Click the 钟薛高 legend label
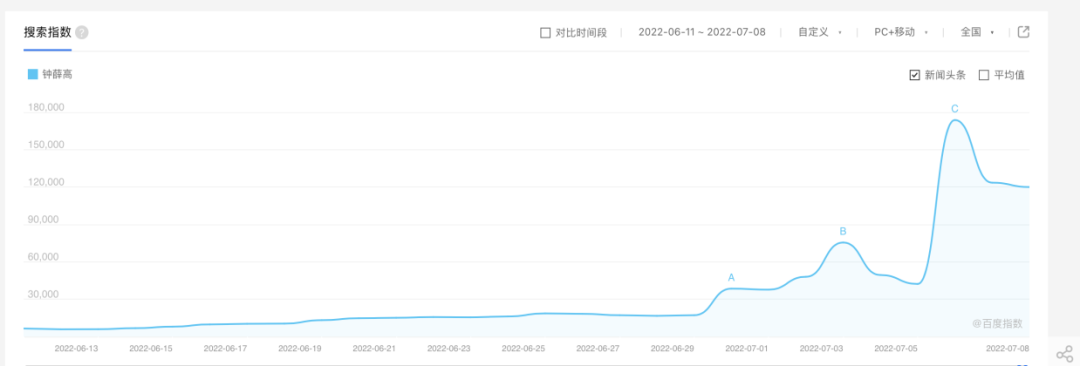Viewport: 1080px width, 366px height. tap(57, 74)
